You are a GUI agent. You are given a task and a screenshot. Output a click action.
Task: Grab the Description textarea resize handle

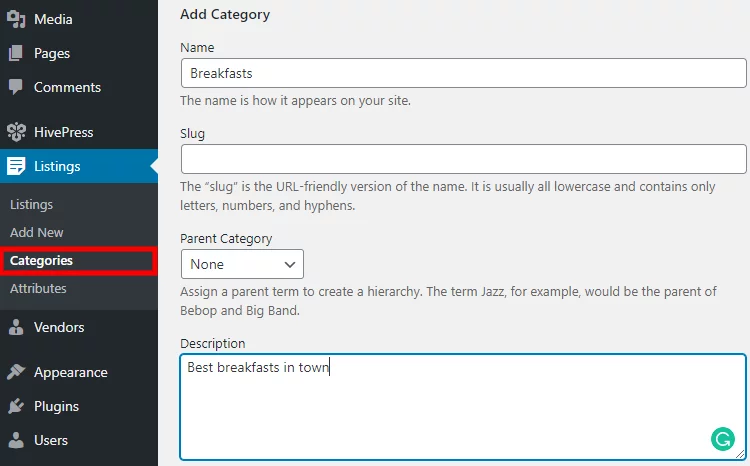pyautogui.click(x=740, y=455)
